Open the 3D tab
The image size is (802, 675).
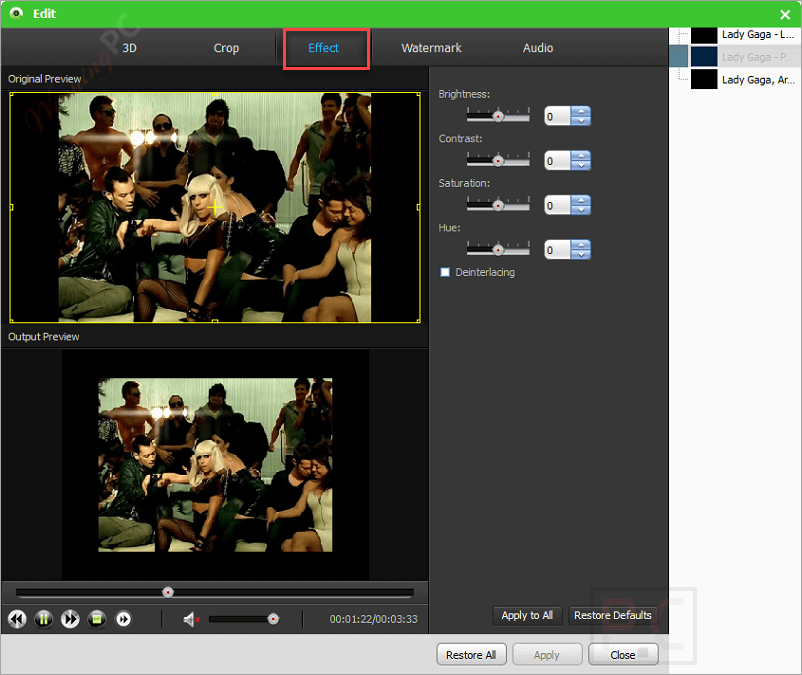[129, 48]
